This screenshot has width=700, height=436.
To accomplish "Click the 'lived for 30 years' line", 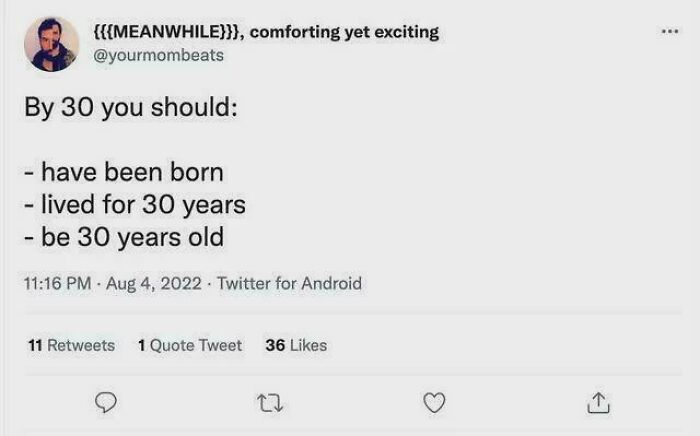I will pyautogui.click(x=135, y=206).
